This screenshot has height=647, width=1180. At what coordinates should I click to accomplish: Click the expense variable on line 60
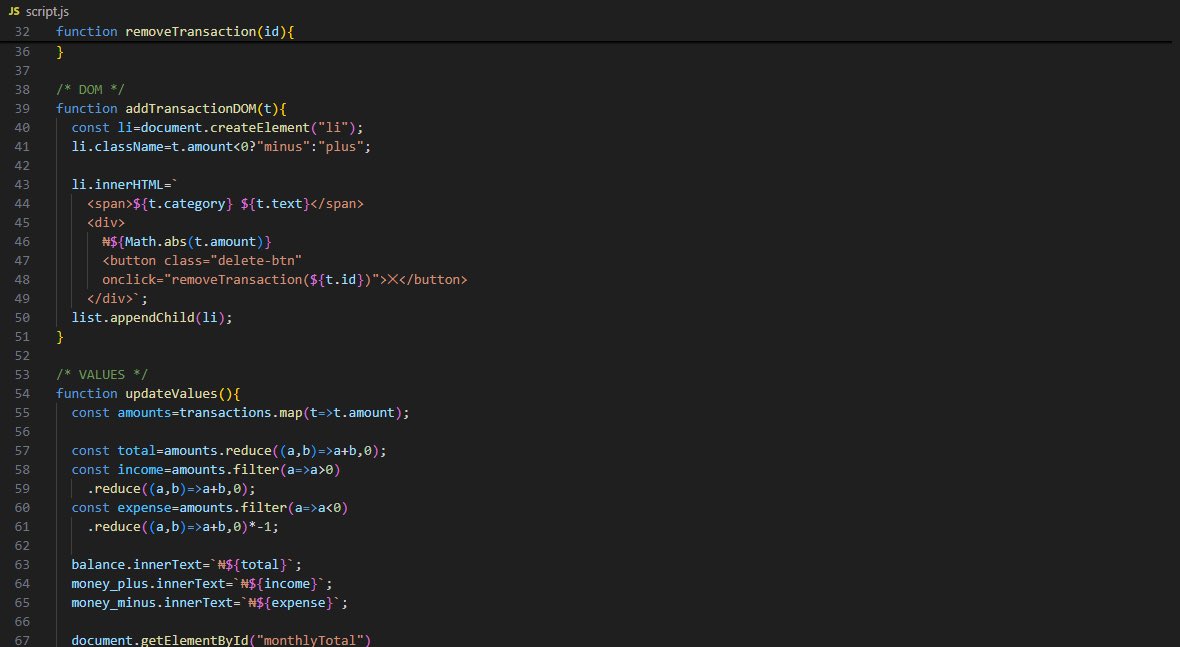(x=144, y=508)
